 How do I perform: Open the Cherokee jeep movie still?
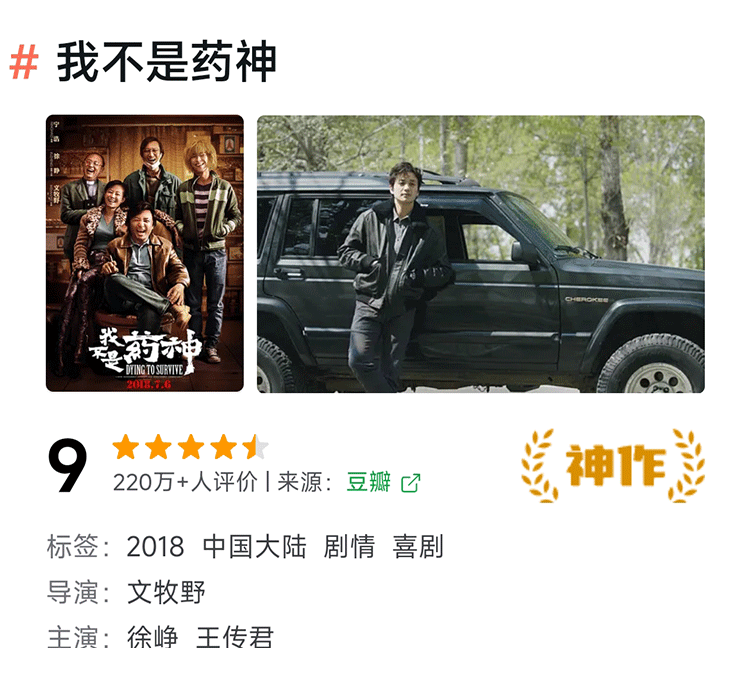coord(481,254)
